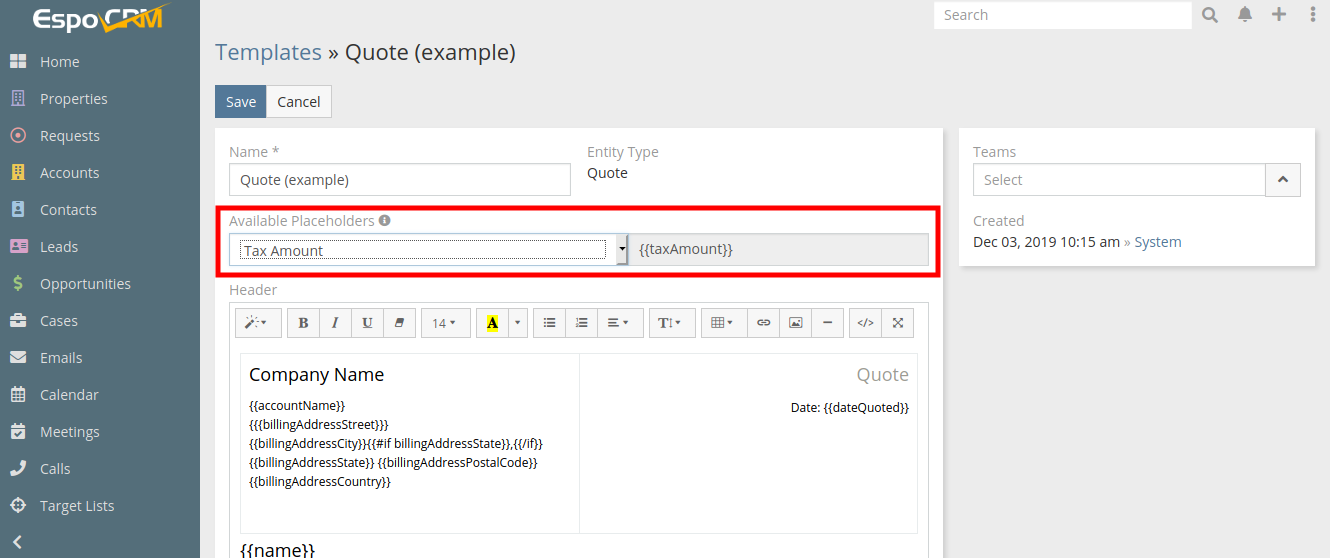Toggle bold formatting in Header editor
The width and height of the screenshot is (1330, 558).
point(303,323)
